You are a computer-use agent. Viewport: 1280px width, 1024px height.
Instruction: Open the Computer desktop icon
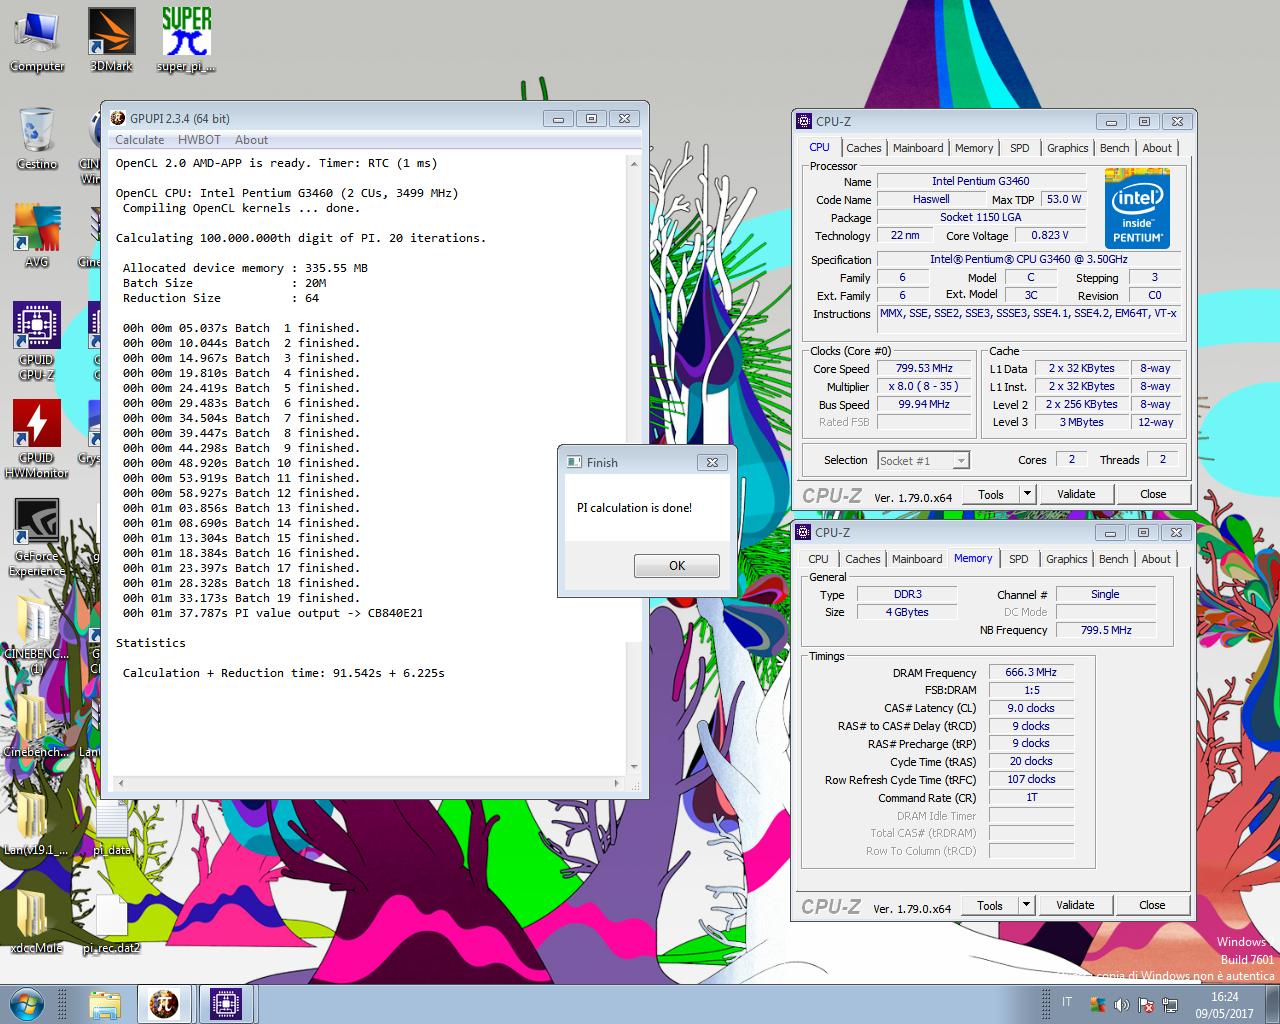[x=37, y=40]
